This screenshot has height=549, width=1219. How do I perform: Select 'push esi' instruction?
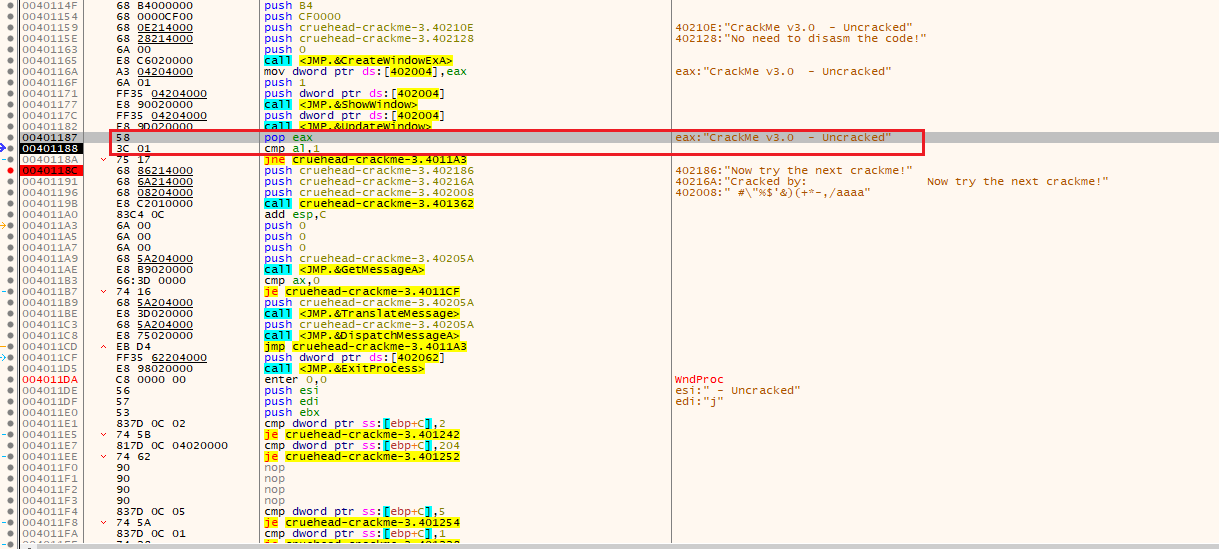[292, 390]
